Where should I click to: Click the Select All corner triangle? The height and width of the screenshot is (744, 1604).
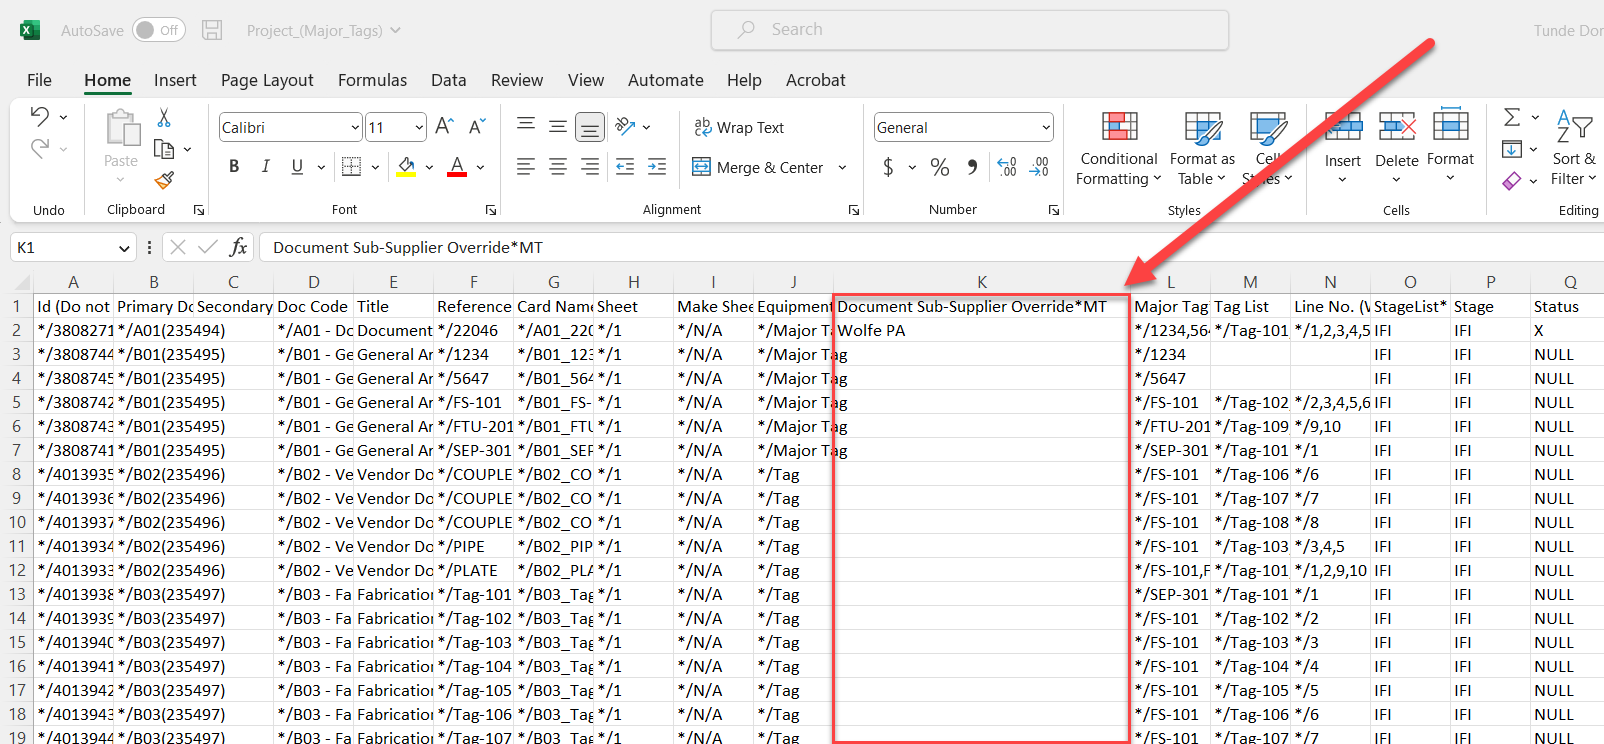click(x=22, y=282)
